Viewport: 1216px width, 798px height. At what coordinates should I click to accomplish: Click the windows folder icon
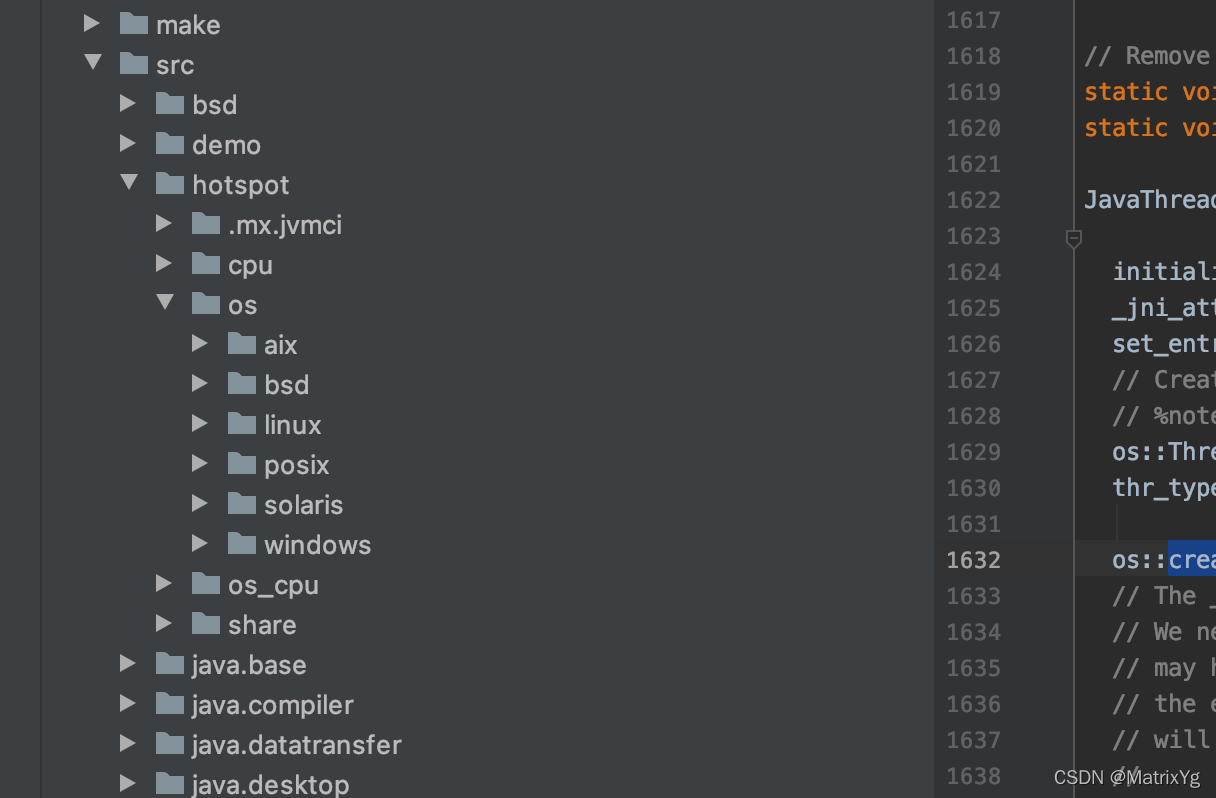pos(242,544)
